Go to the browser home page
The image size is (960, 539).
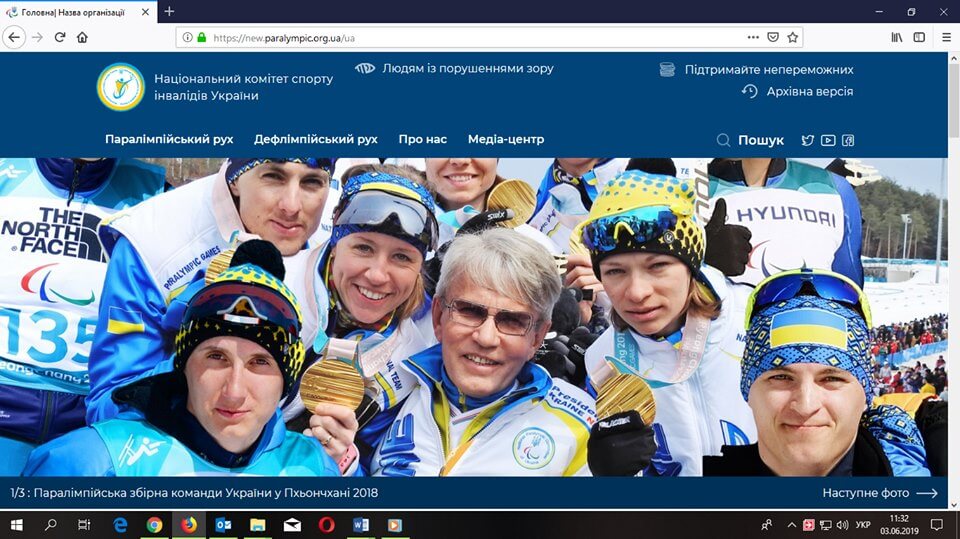[x=82, y=37]
